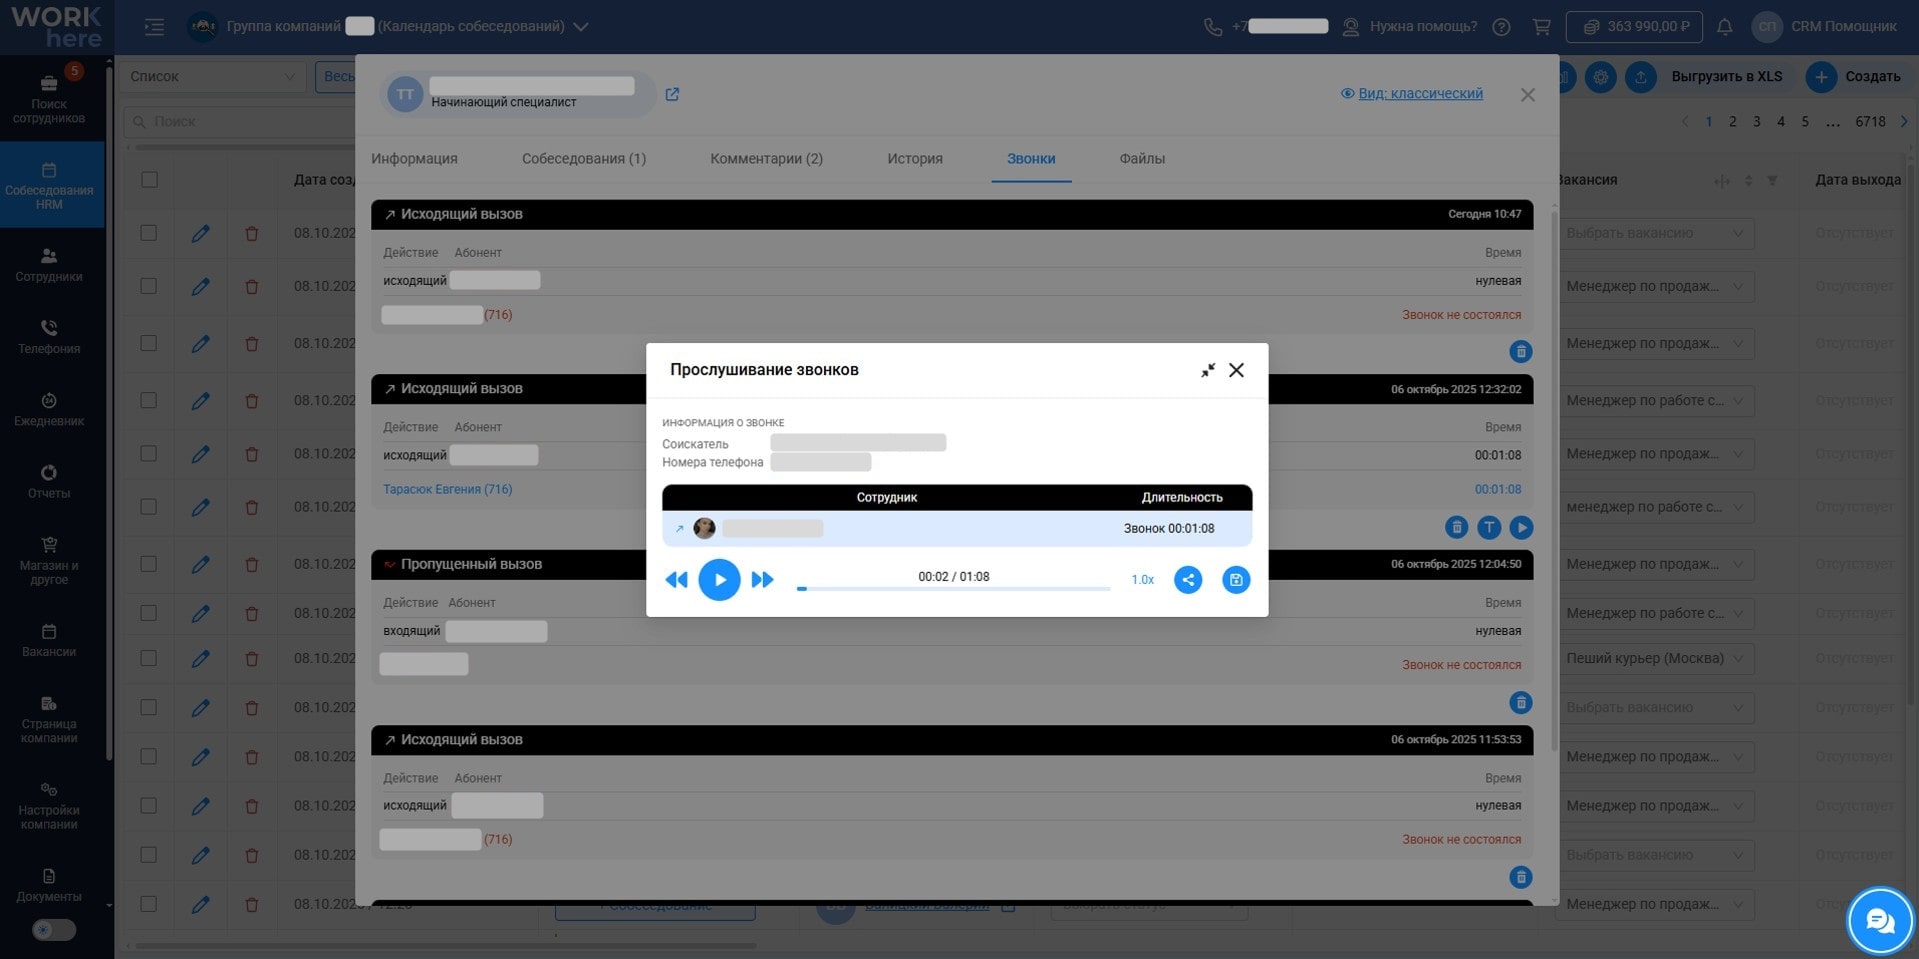This screenshot has width=1919, height=959.
Task: Open notifications bell
Action: click(1724, 27)
